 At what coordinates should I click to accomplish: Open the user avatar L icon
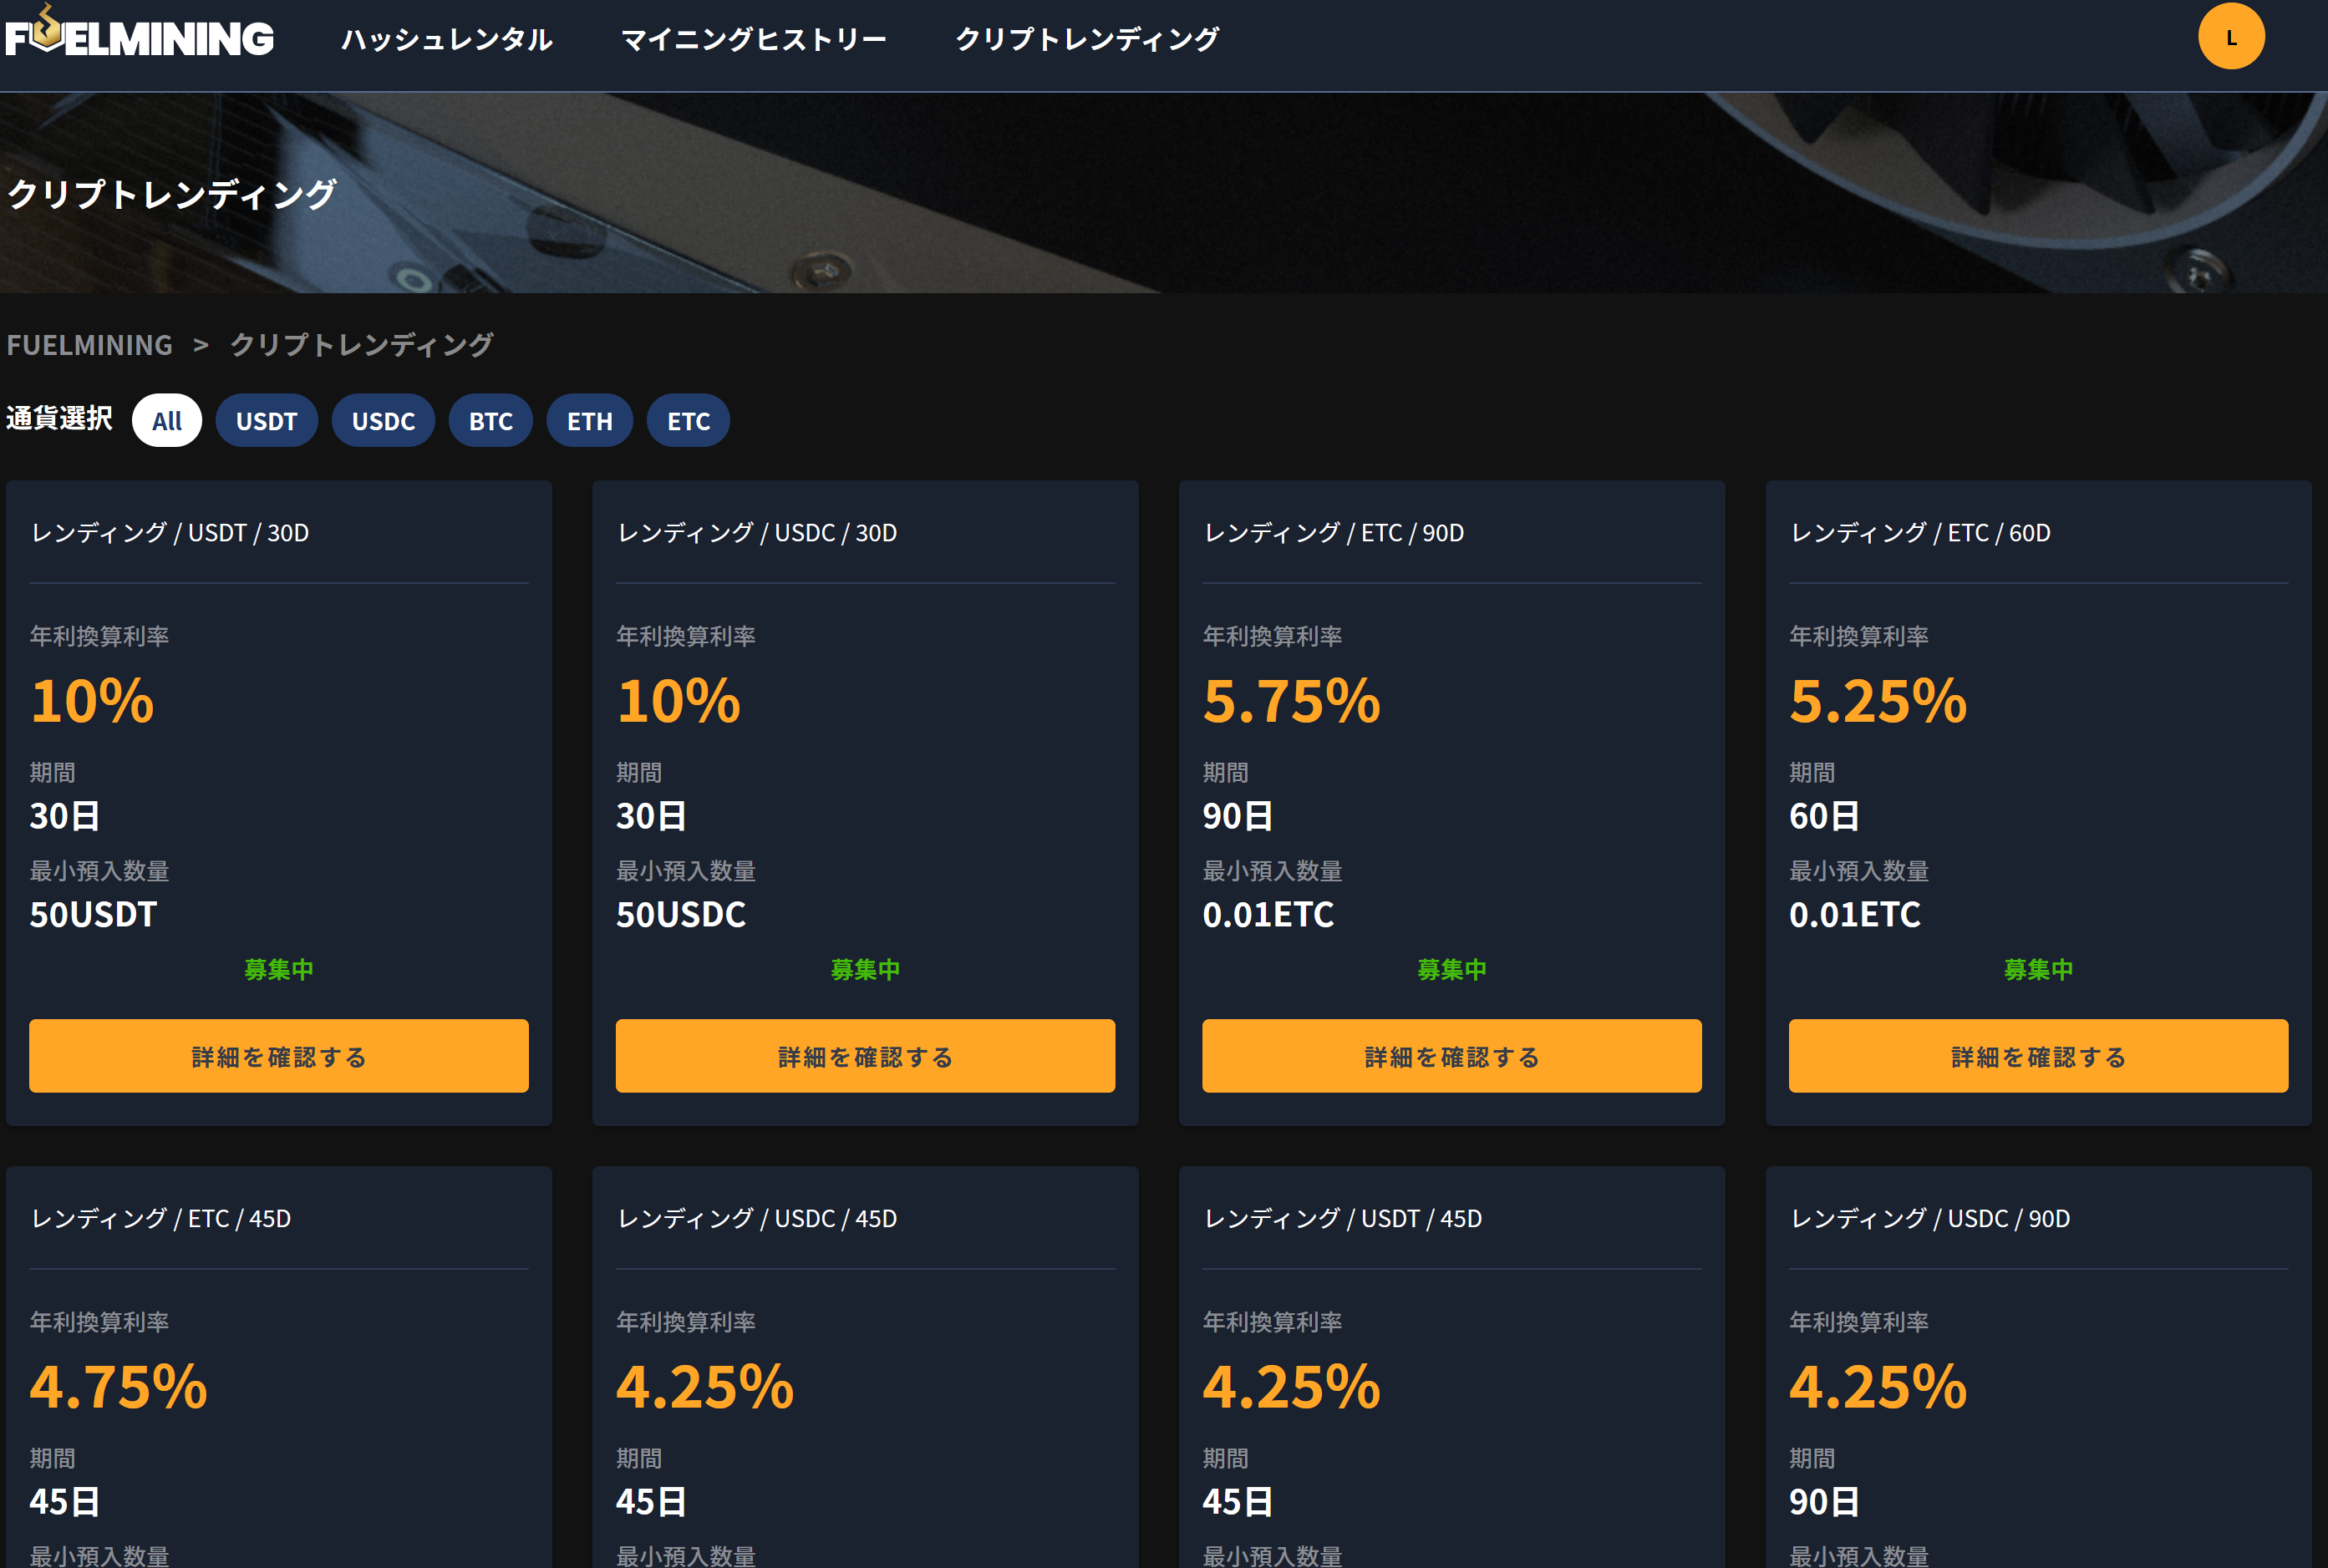[2230, 37]
